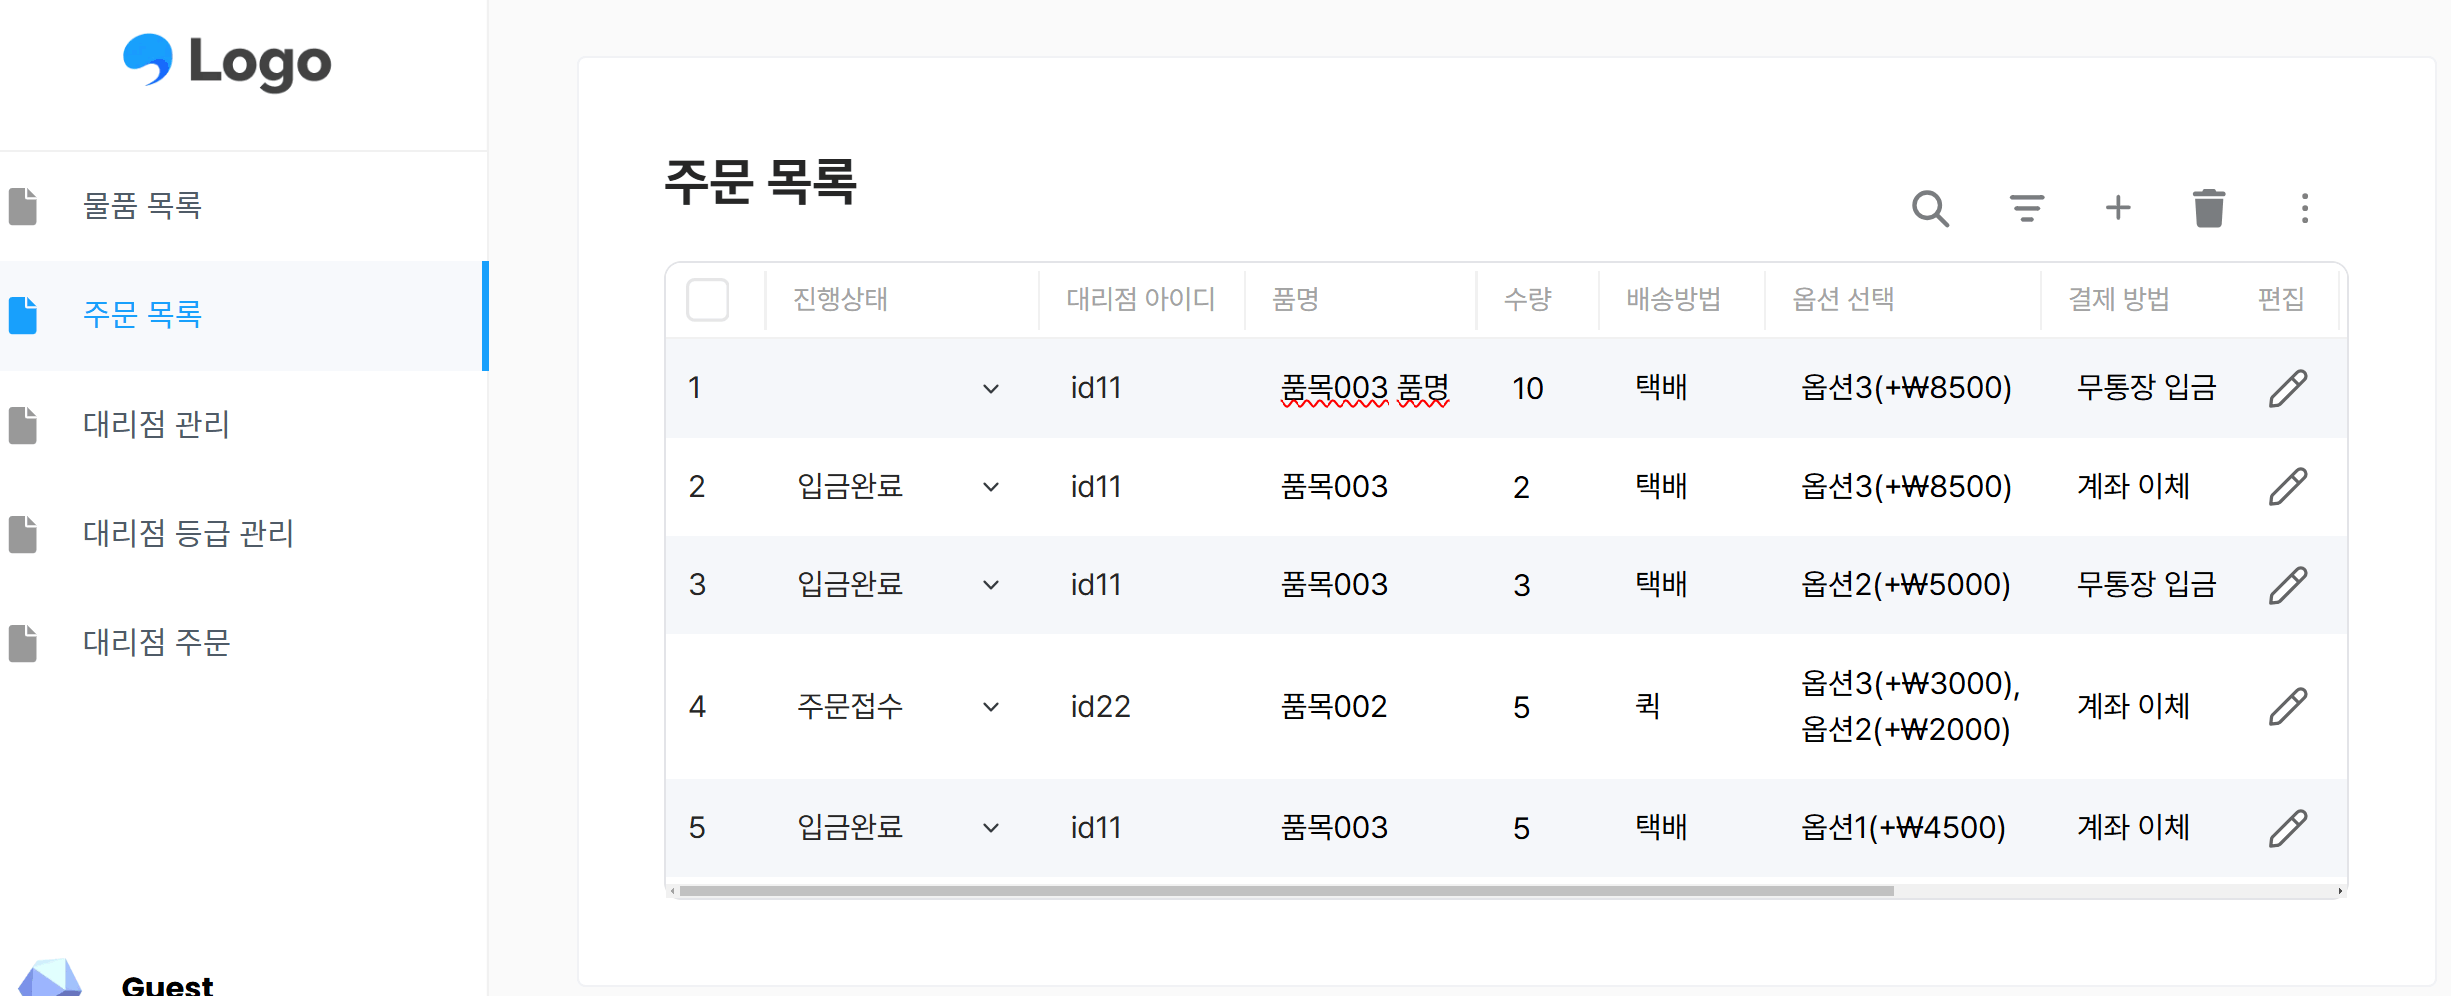Click the filter icon in the toolbar

pyautogui.click(x=2025, y=208)
